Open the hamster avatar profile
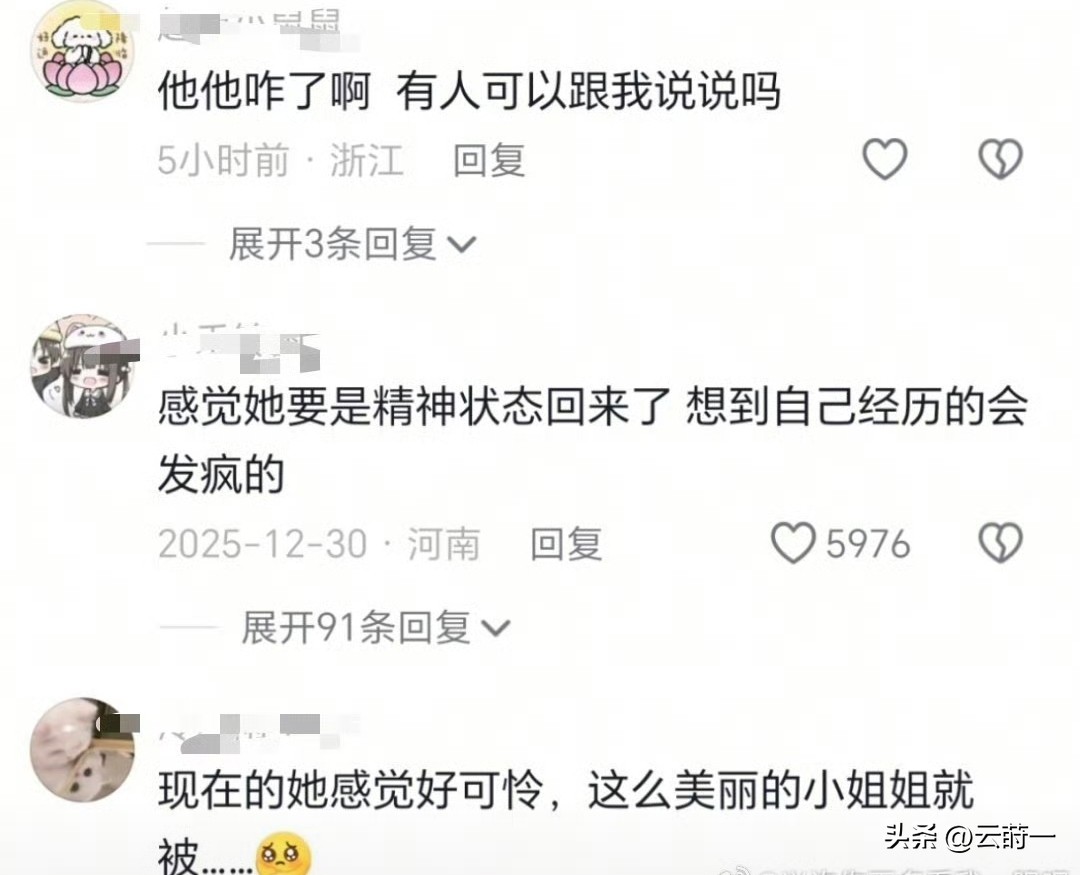Screen dimensions: 1080x875 (83, 750)
